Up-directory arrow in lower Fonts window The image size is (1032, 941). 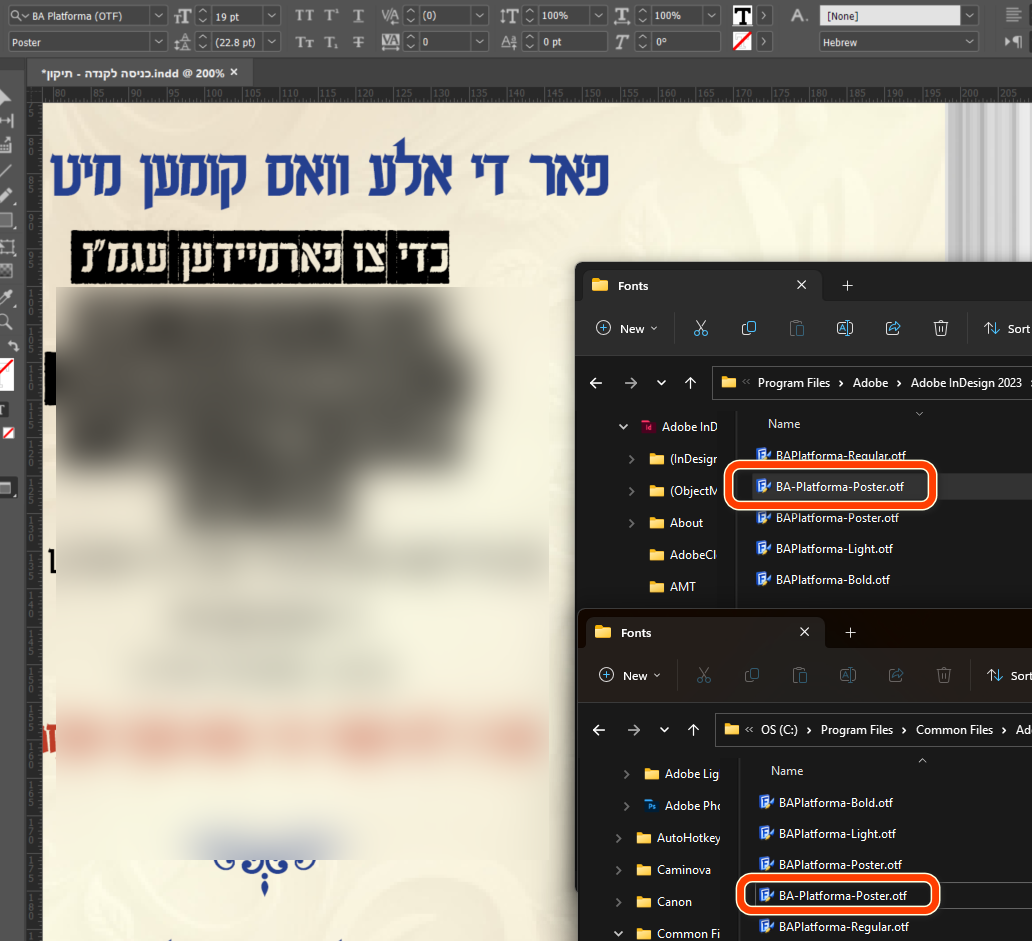point(694,729)
